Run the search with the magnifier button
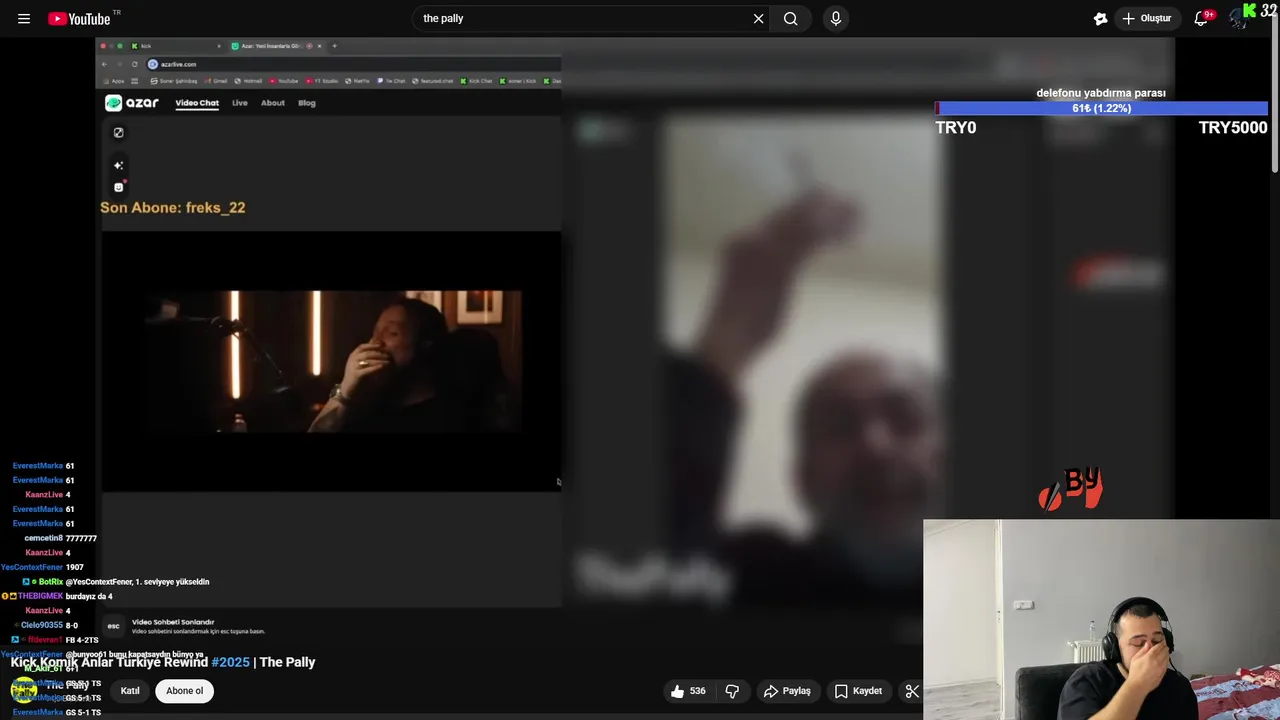The height and width of the screenshot is (720, 1280). pos(790,18)
